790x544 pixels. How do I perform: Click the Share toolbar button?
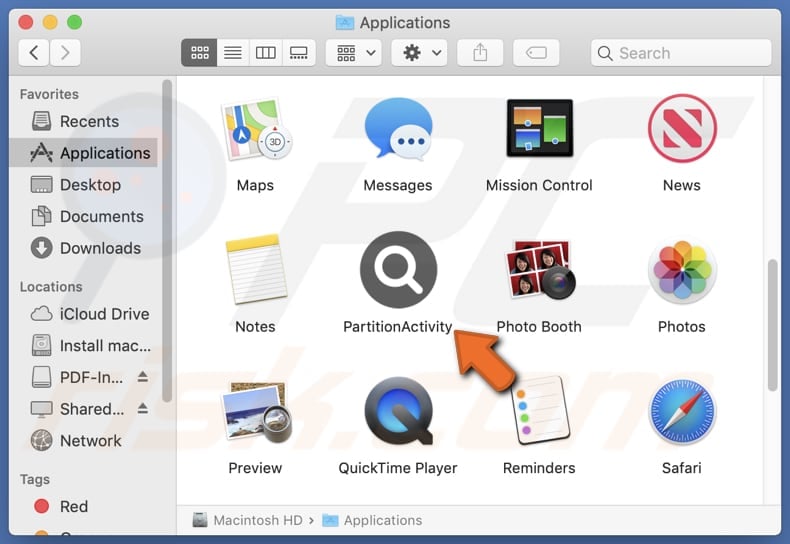[x=480, y=52]
